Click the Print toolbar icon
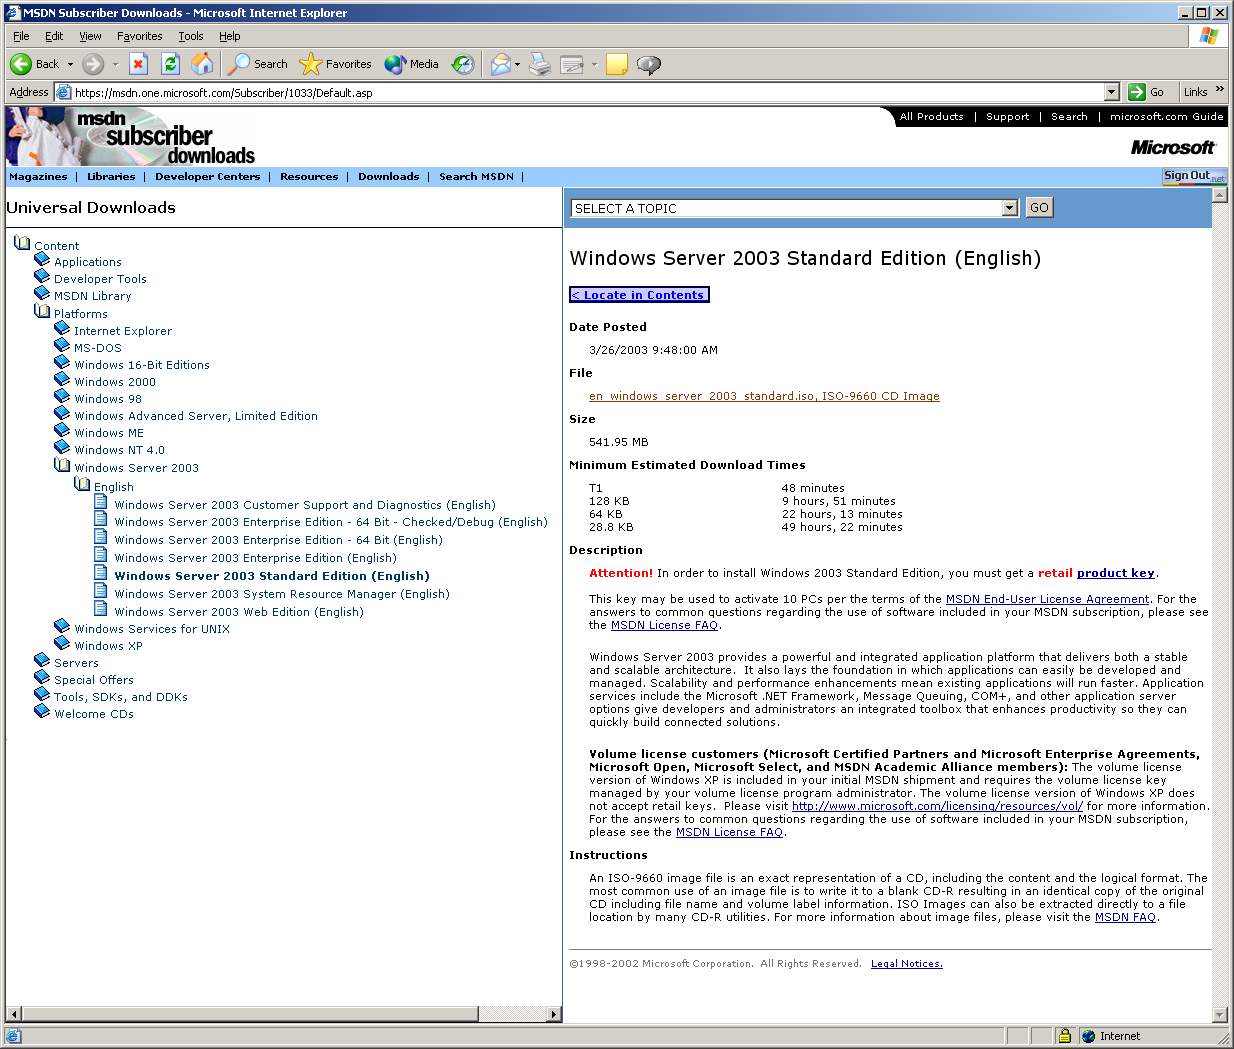The height and width of the screenshot is (1049, 1234). click(x=538, y=64)
